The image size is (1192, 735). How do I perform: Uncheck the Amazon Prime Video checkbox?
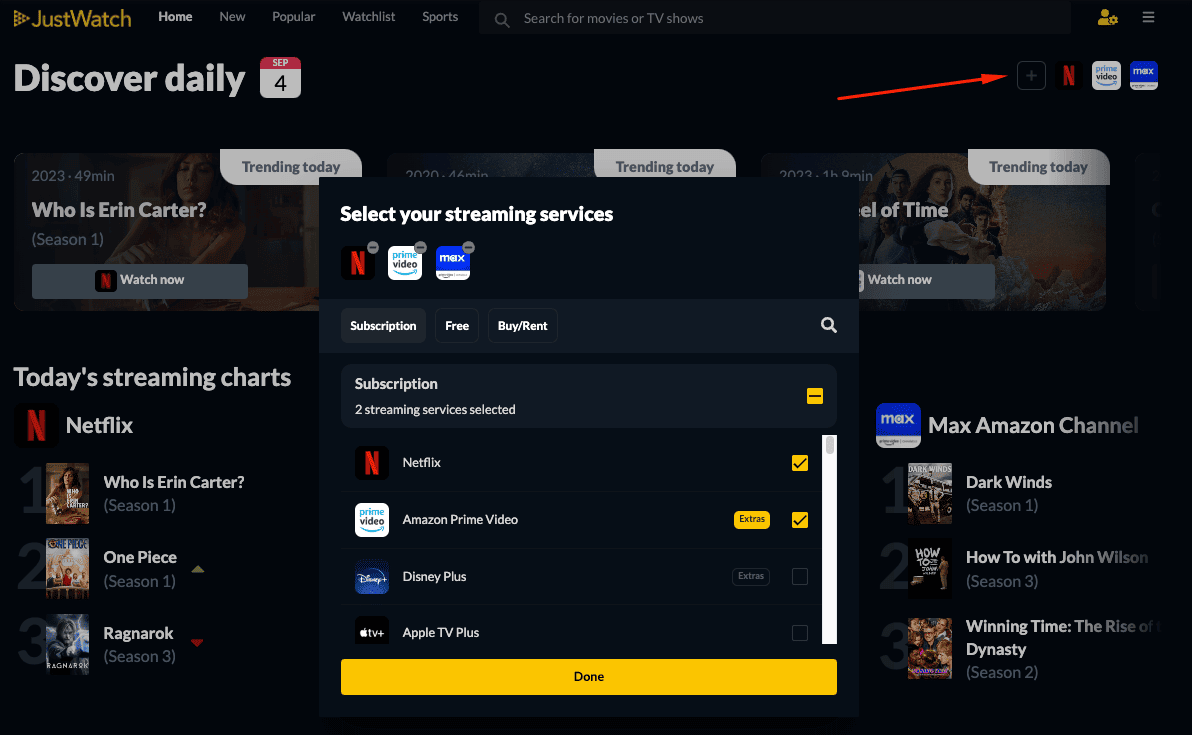tap(800, 520)
